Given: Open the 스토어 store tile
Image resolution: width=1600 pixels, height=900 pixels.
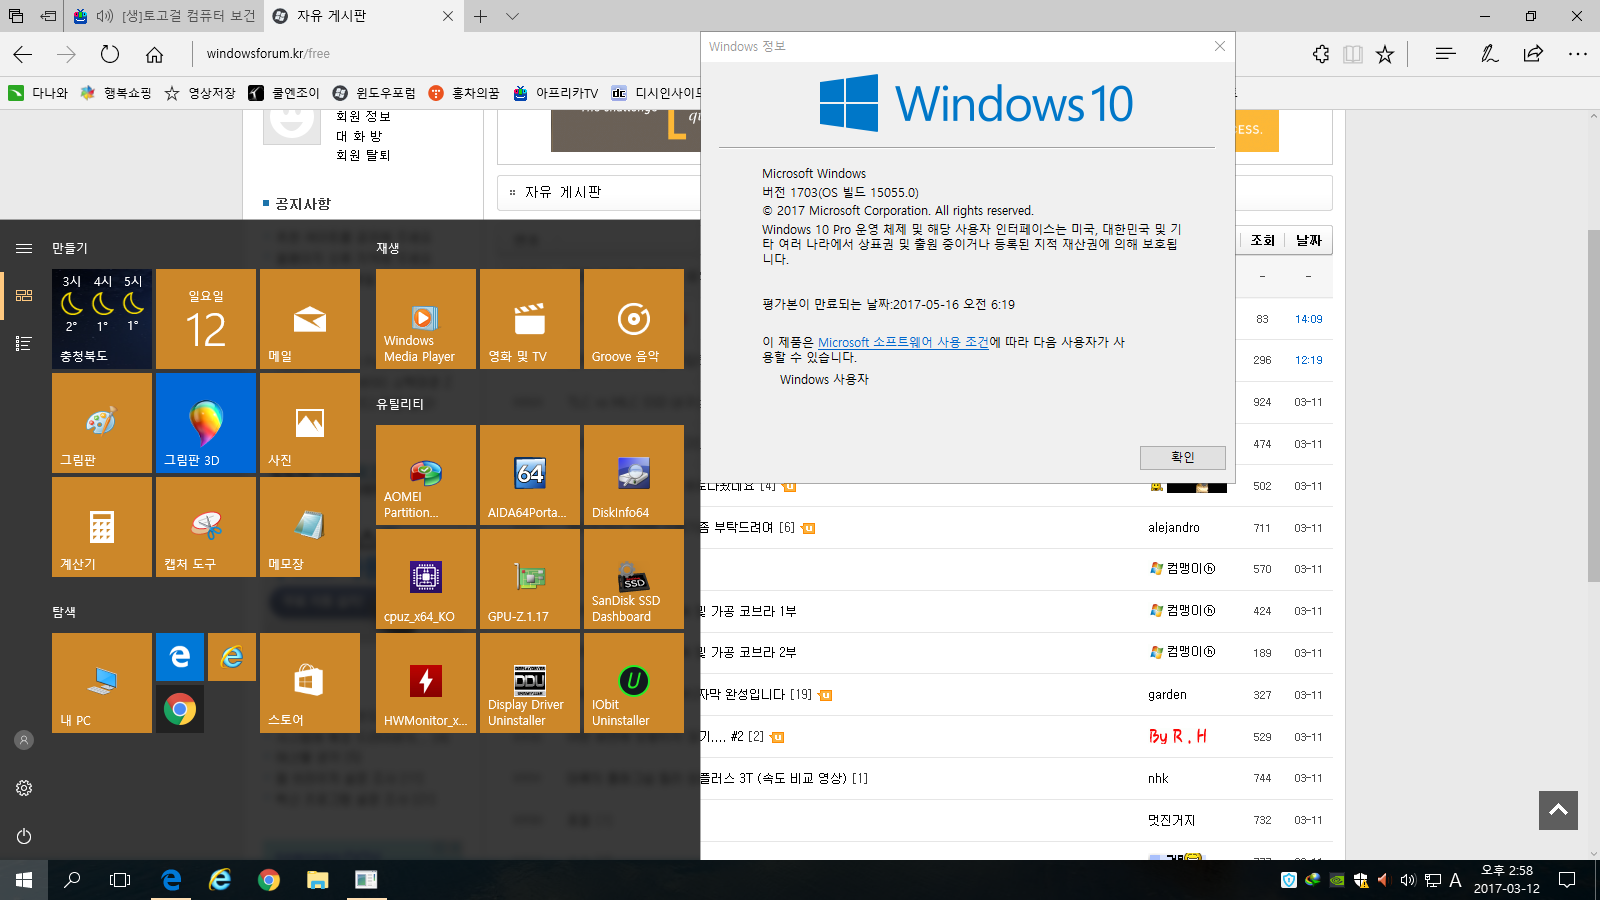Looking at the screenshot, I should point(310,683).
